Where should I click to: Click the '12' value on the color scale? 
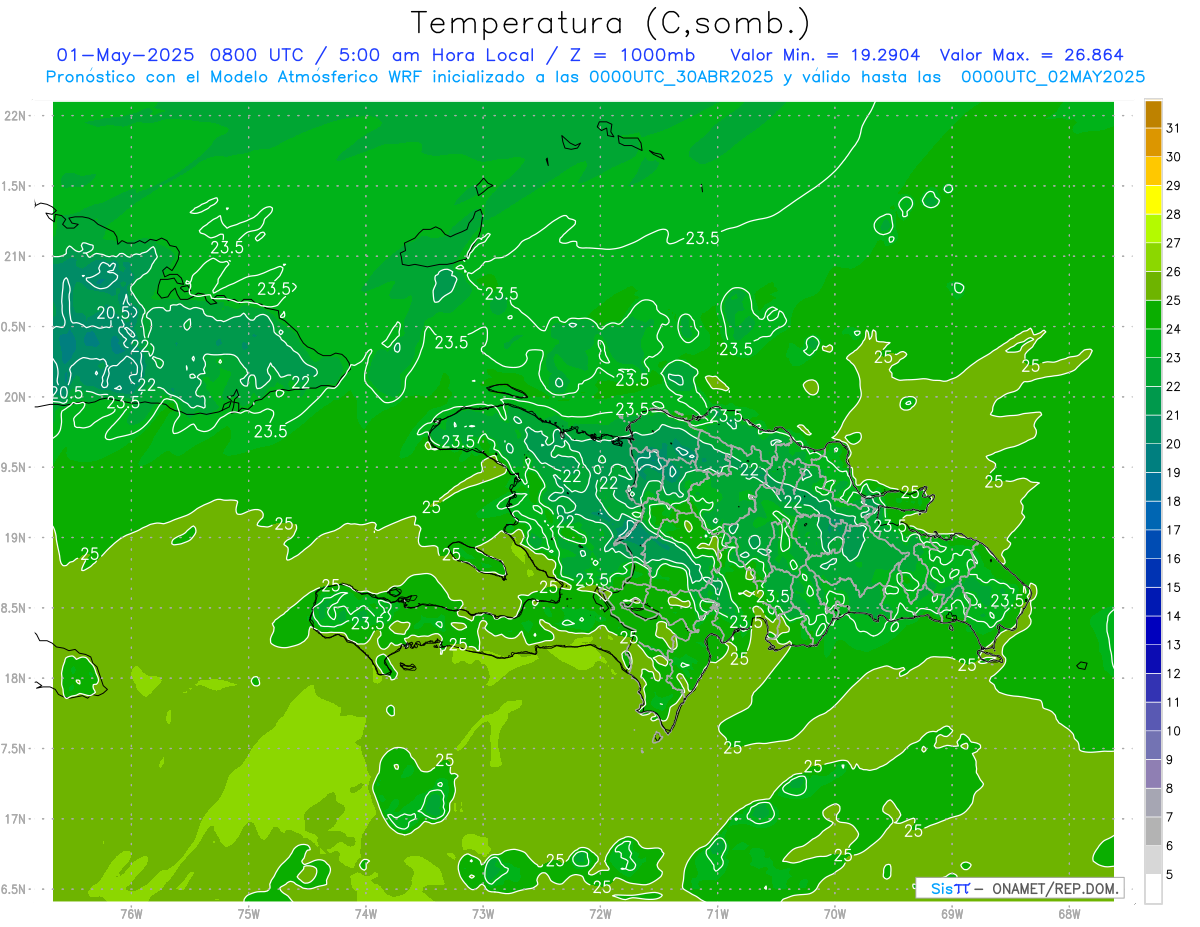click(x=1174, y=673)
